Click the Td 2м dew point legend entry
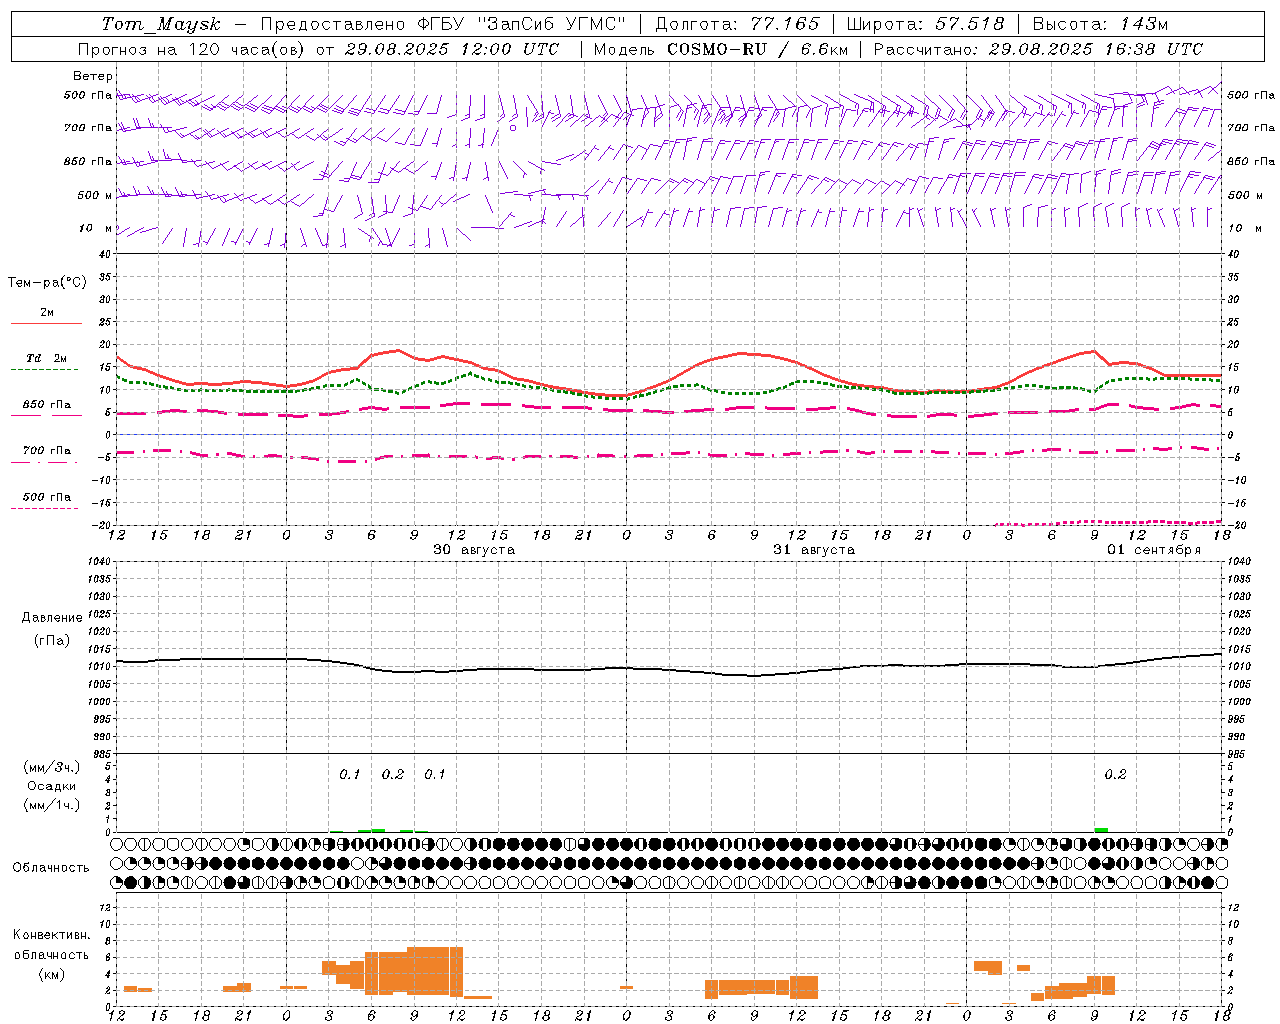 pos(46,358)
